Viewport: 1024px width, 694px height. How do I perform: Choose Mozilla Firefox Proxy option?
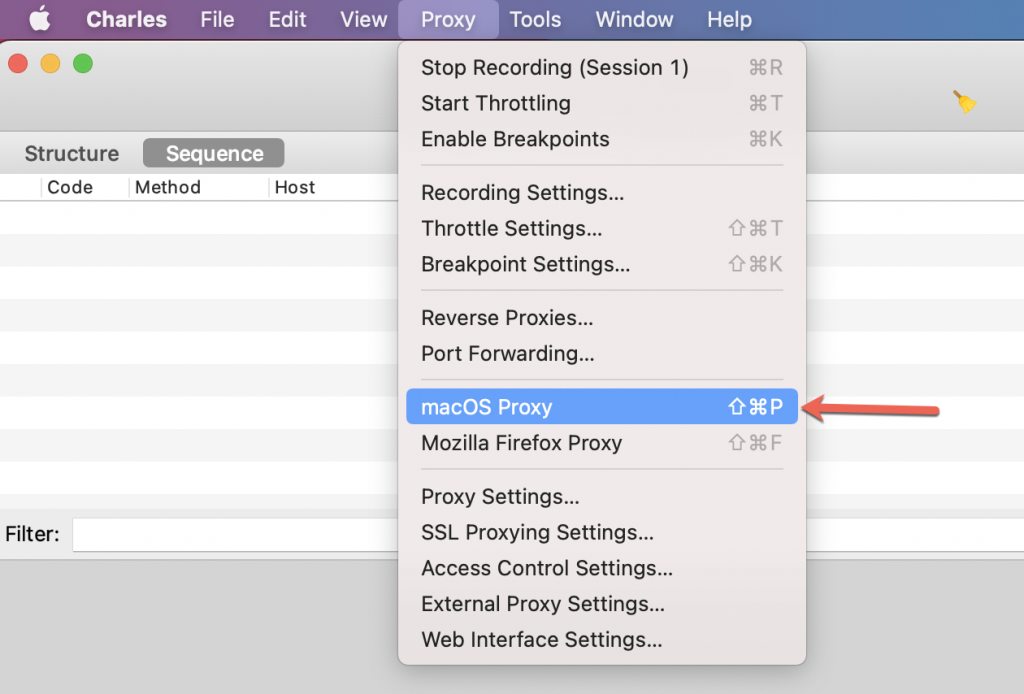click(x=601, y=443)
